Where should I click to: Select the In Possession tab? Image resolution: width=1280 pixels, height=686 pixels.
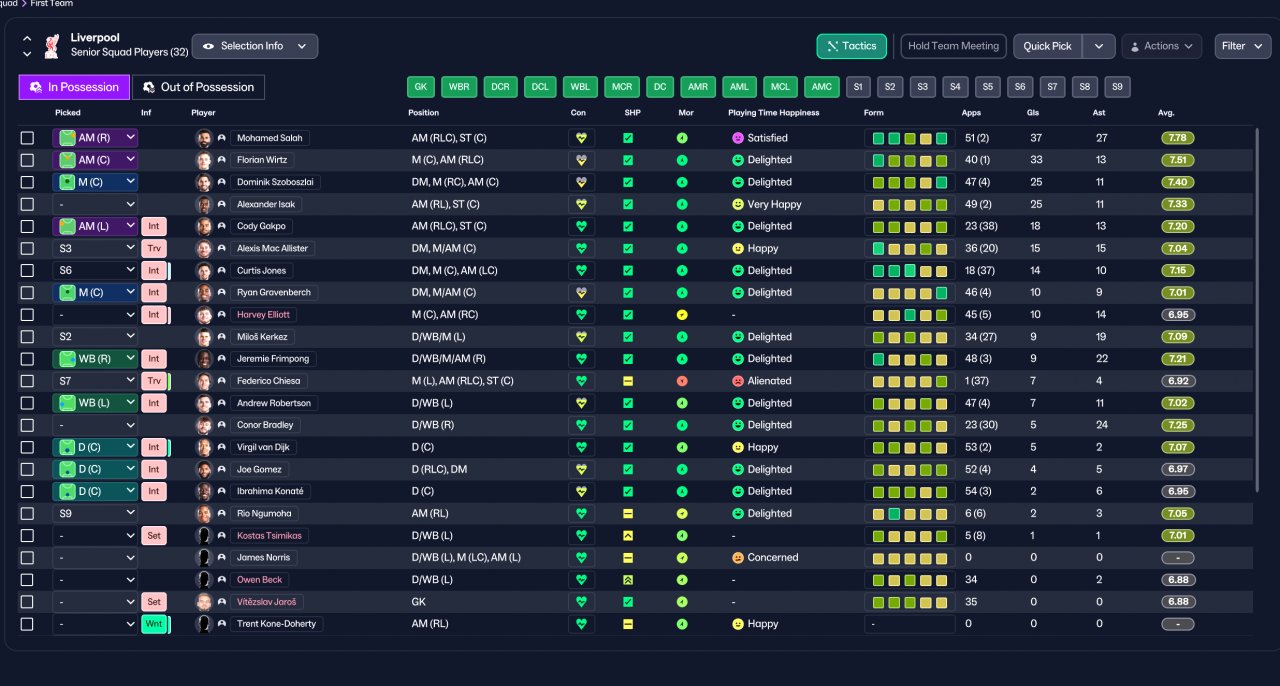pyautogui.click(x=74, y=87)
